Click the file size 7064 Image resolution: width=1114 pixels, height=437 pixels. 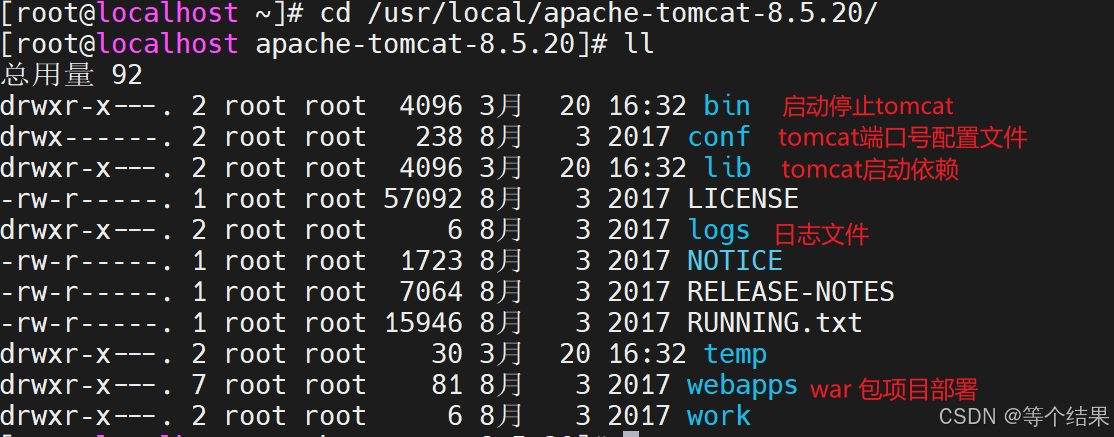[431, 292]
